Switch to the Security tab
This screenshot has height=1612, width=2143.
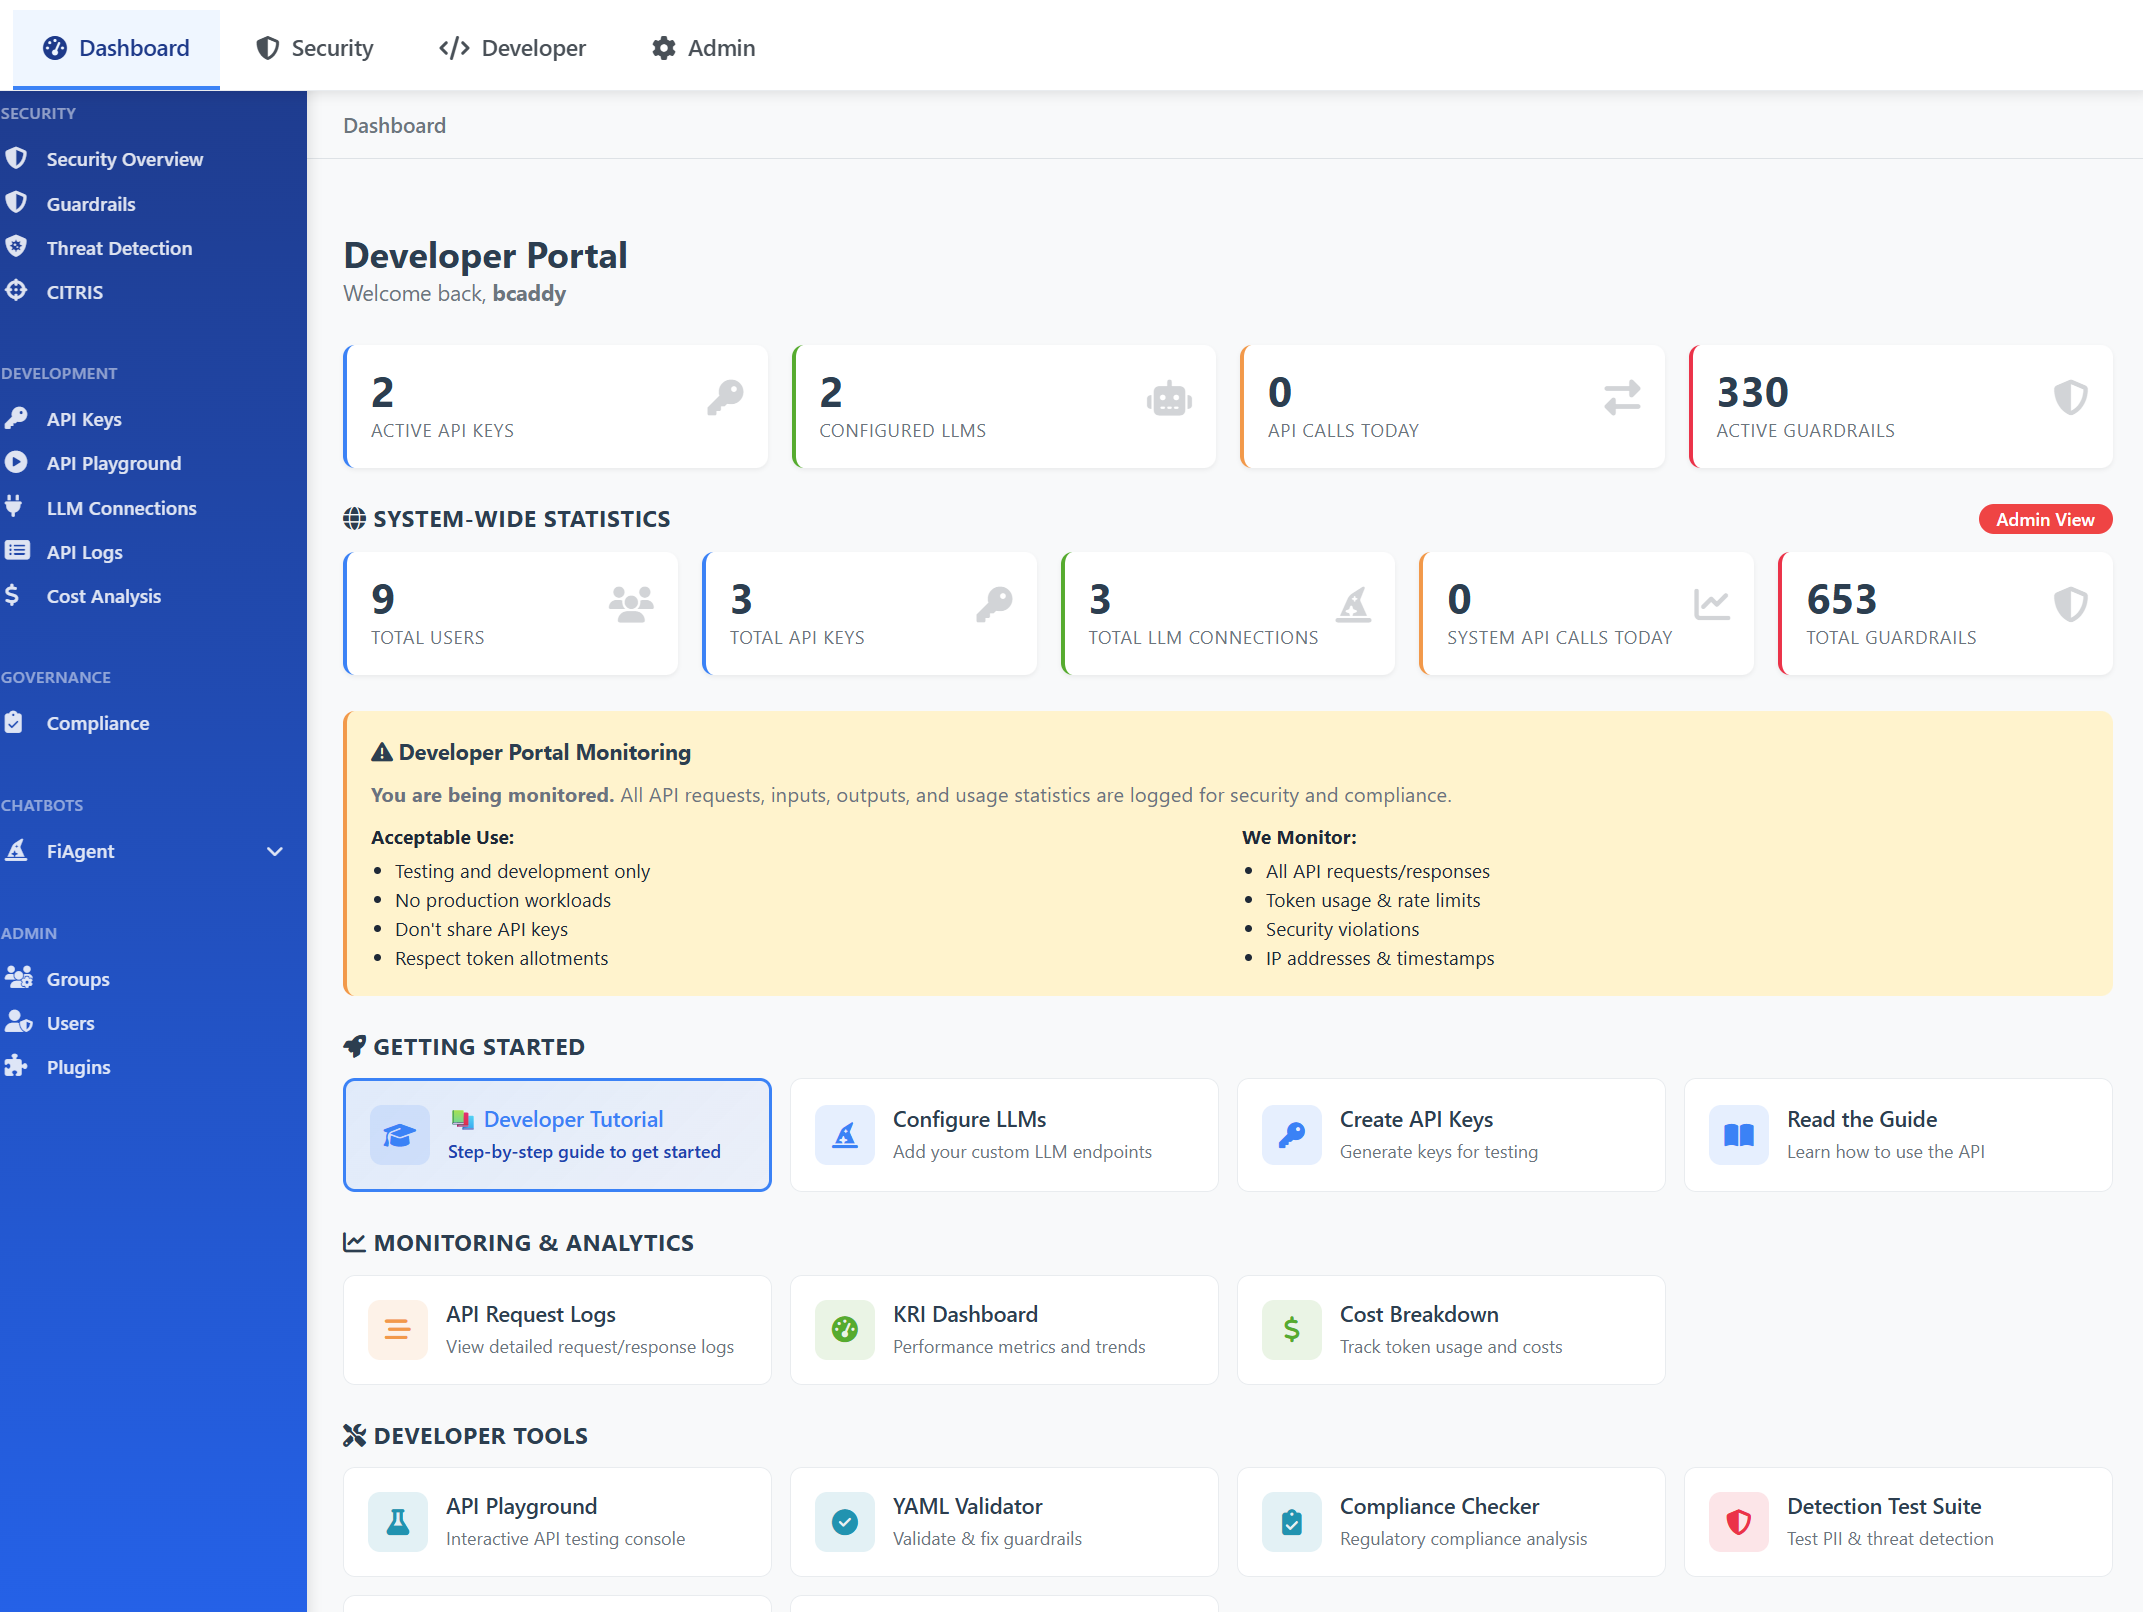(x=314, y=47)
